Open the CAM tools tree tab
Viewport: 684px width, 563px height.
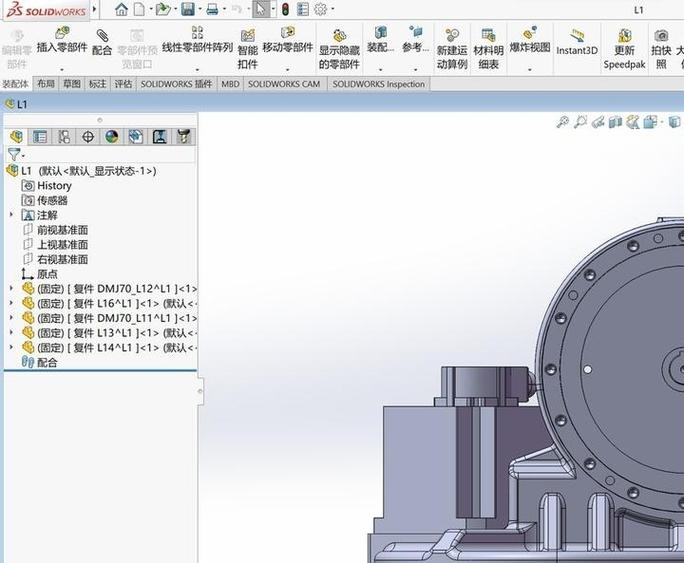coord(184,137)
